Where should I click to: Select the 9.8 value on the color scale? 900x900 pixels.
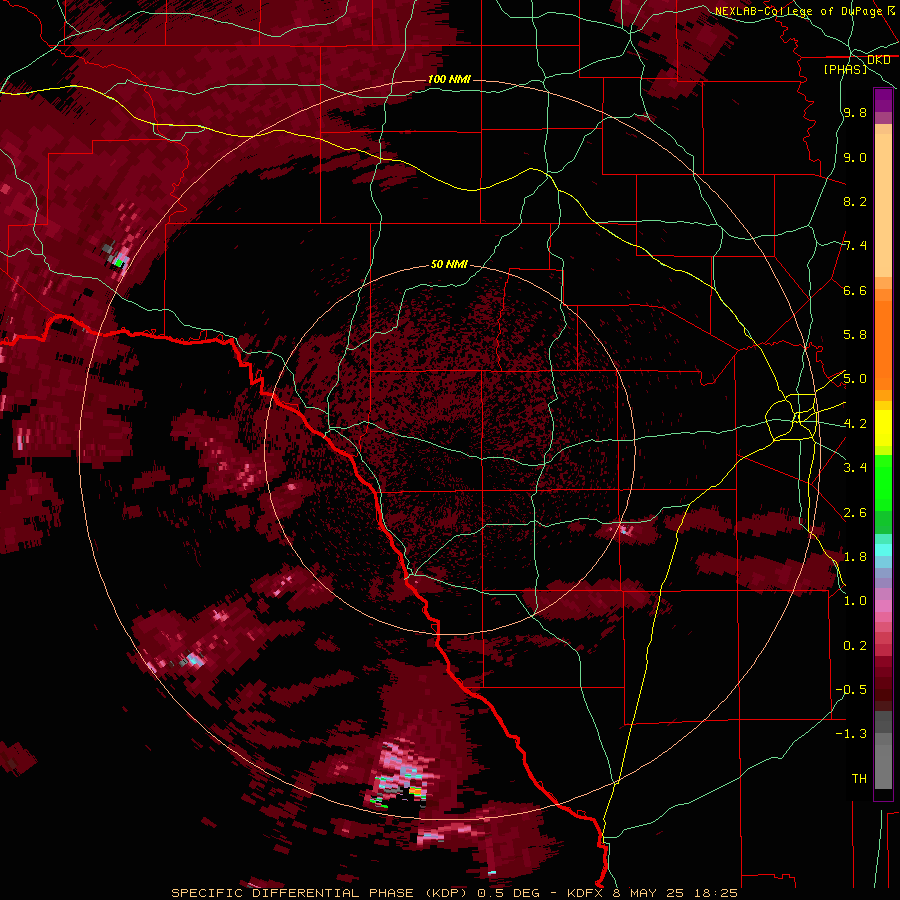pos(855,112)
